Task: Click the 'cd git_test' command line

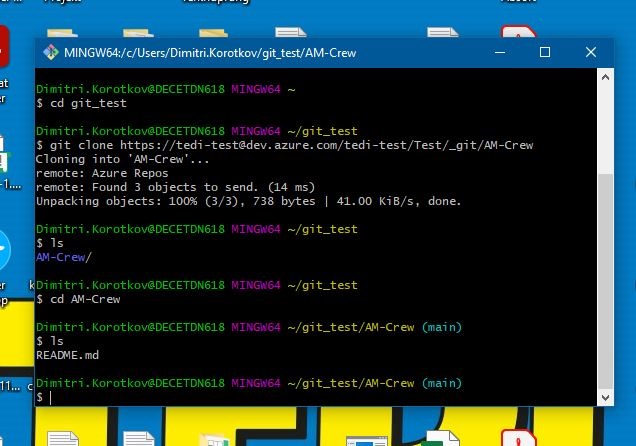Action: pyautogui.click(x=81, y=103)
